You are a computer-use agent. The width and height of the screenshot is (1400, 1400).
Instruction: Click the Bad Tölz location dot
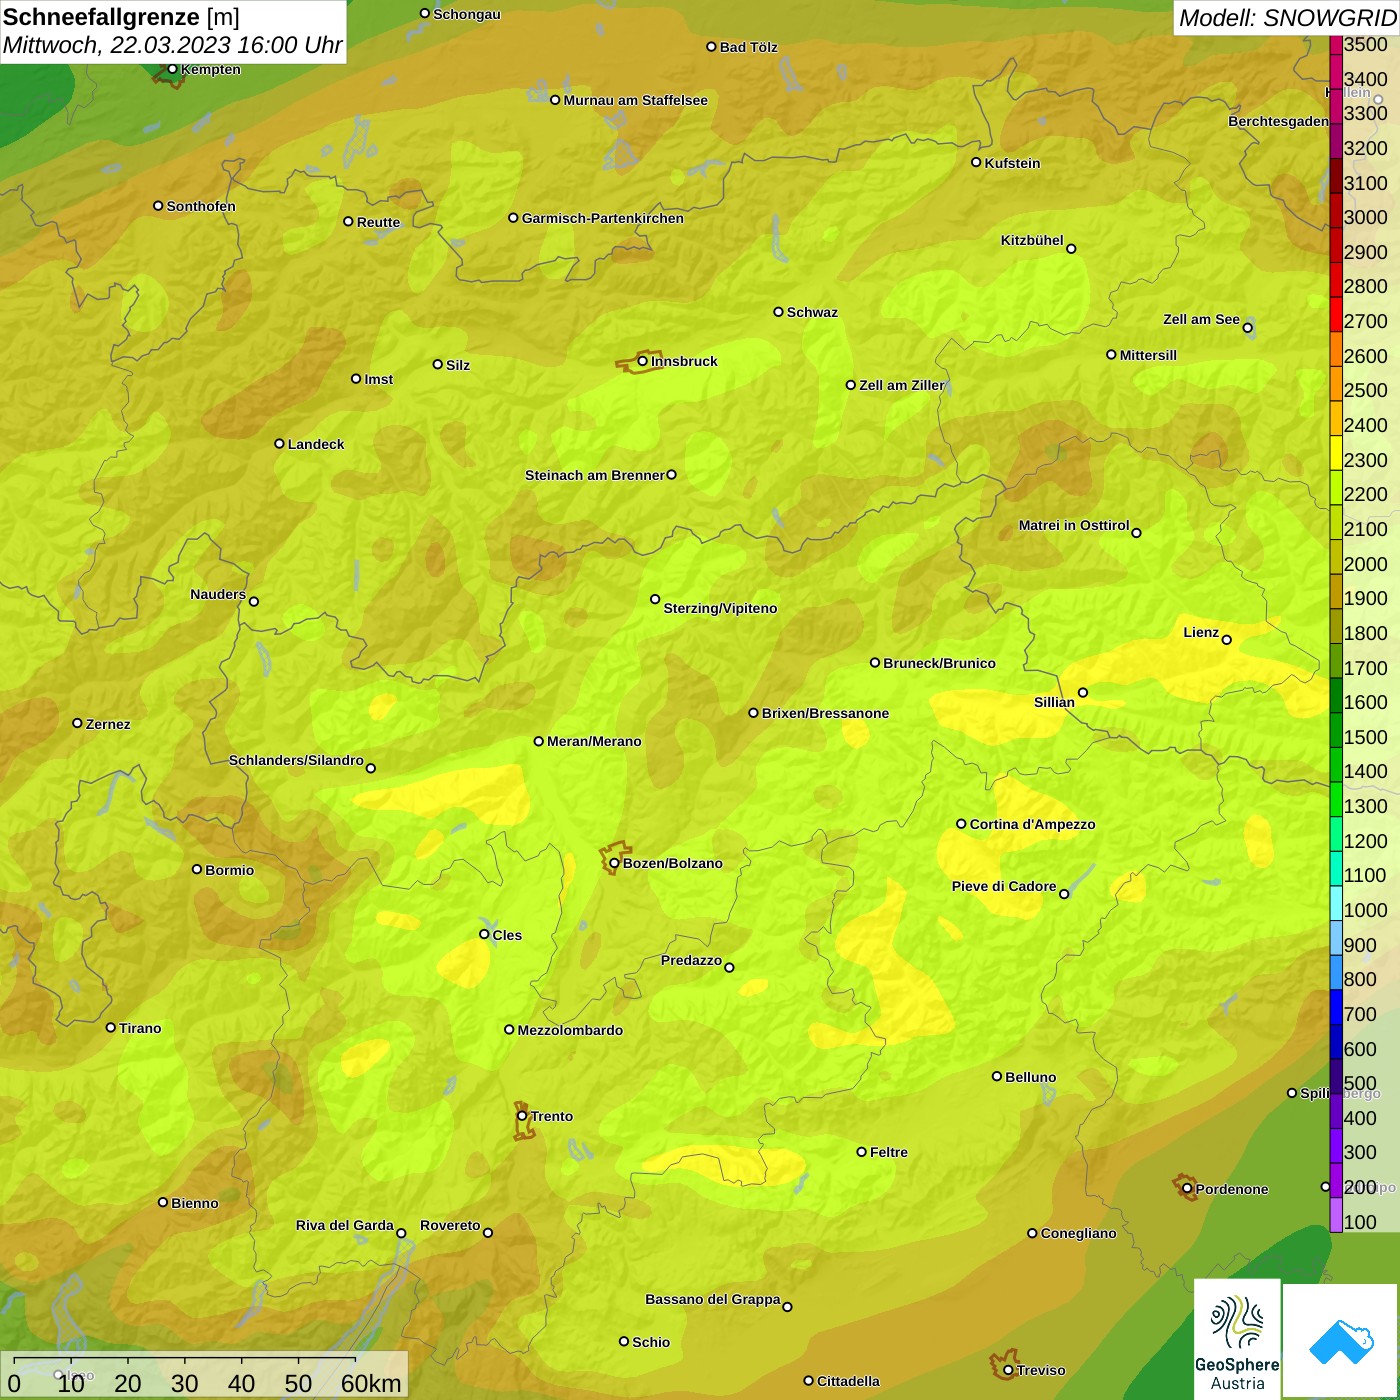click(x=712, y=47)
